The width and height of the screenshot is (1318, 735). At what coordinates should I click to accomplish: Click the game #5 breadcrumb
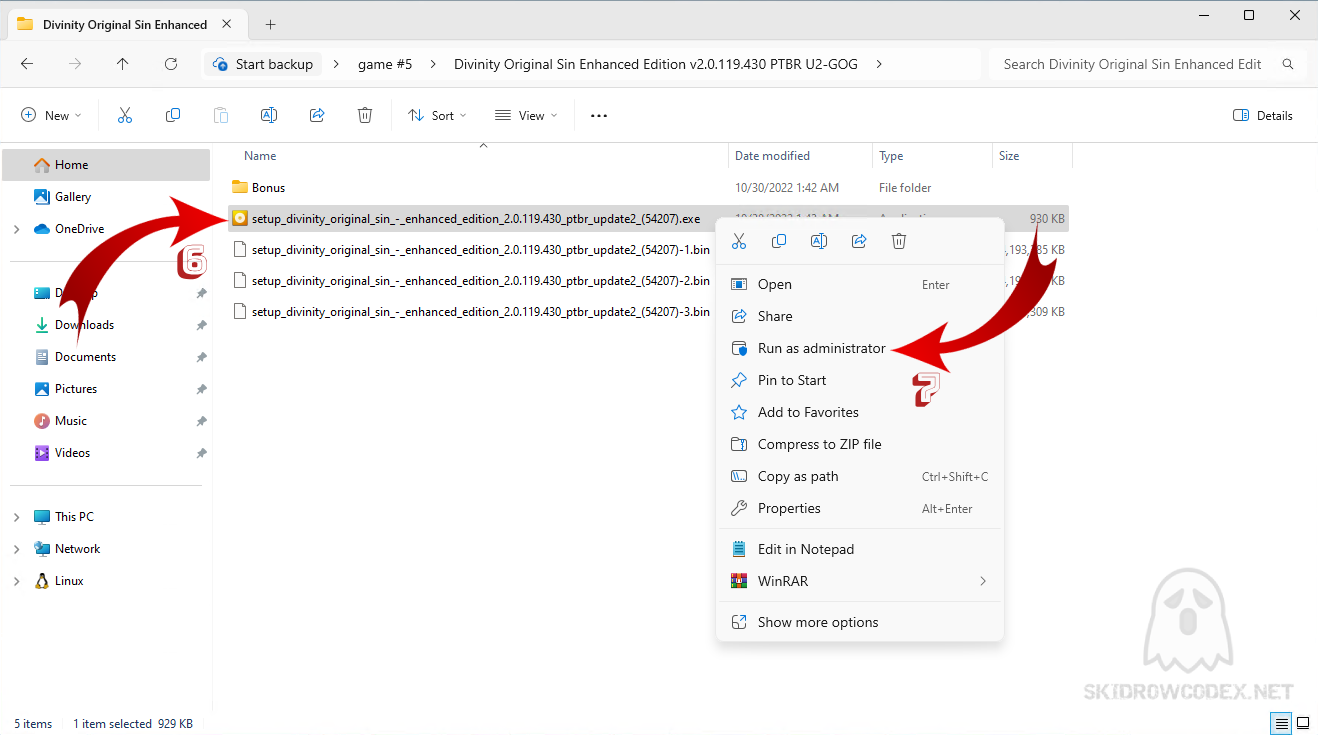coord(385,64)
